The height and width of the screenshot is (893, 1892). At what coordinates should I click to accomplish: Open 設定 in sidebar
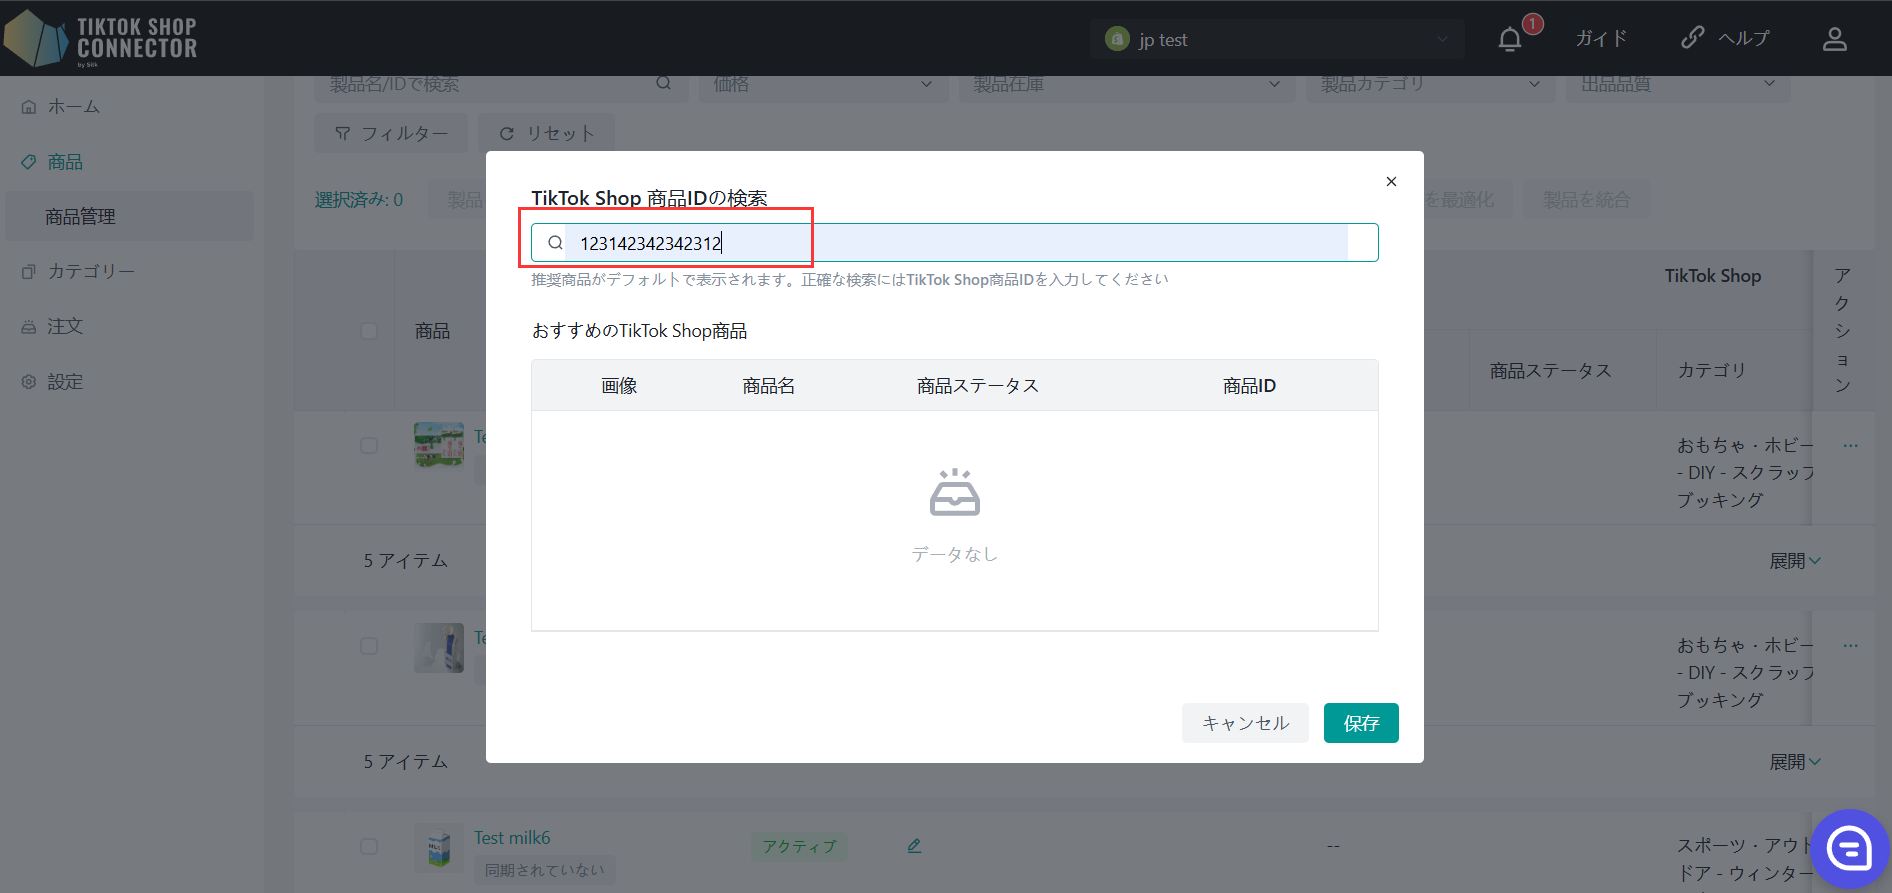pos(65,382)
